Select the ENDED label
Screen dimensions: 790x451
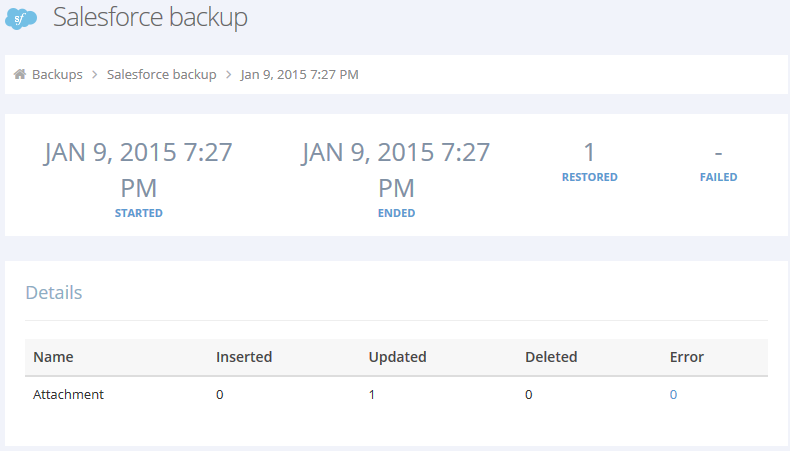point(397,213)
